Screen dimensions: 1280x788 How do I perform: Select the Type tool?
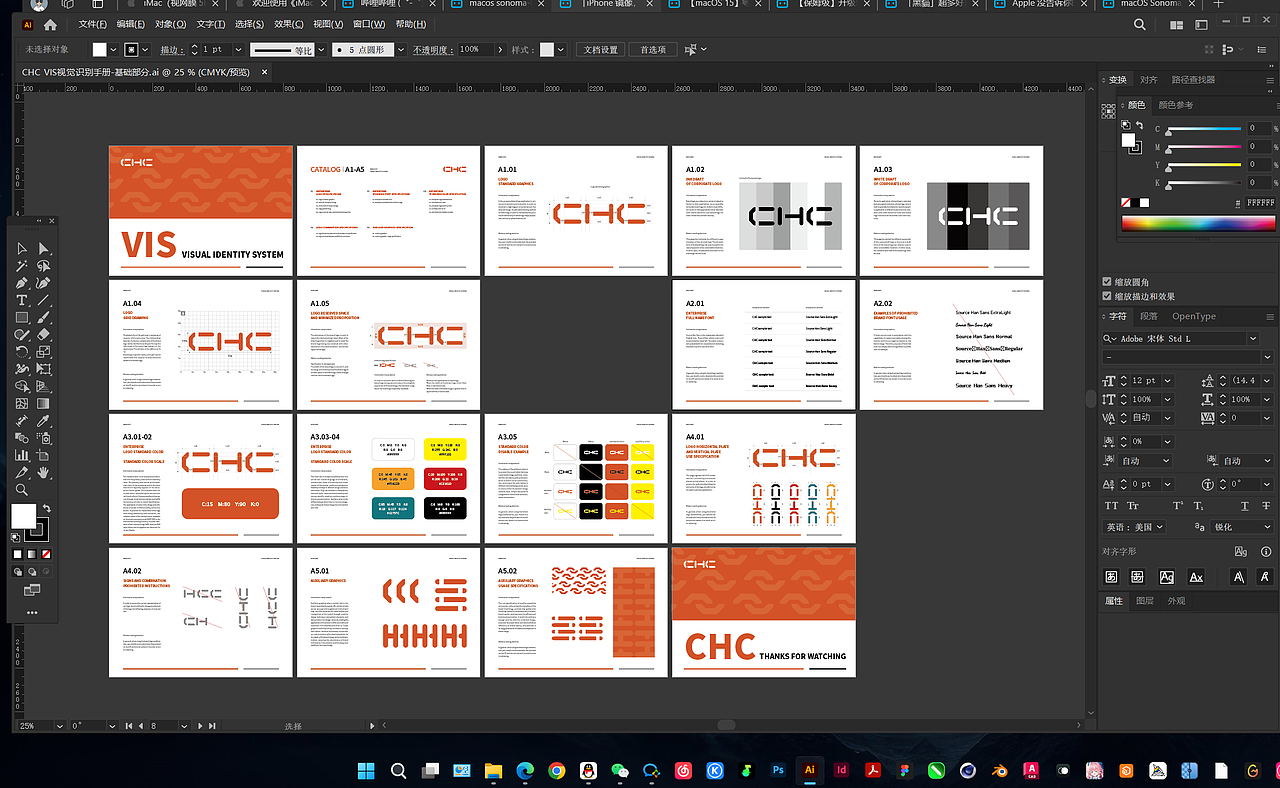22,300
